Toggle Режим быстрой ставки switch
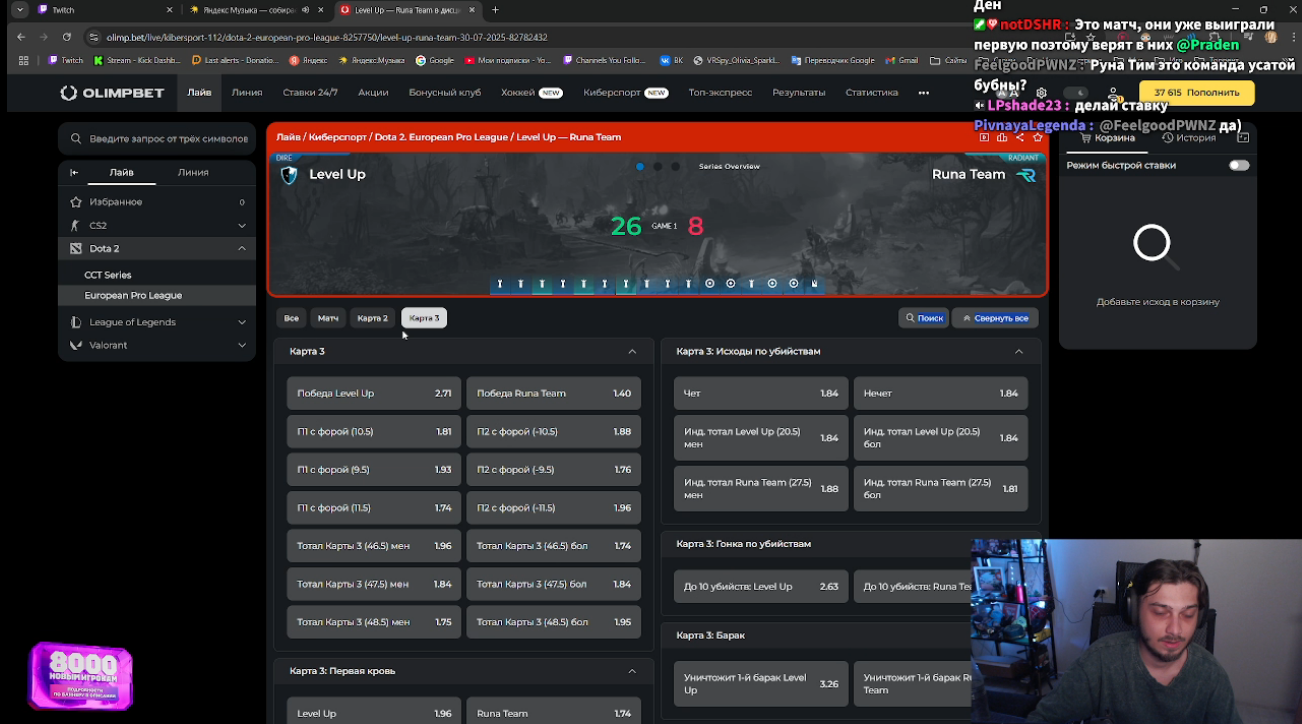This screenshot has width=1302, height=724. (x=1239, y=165)
